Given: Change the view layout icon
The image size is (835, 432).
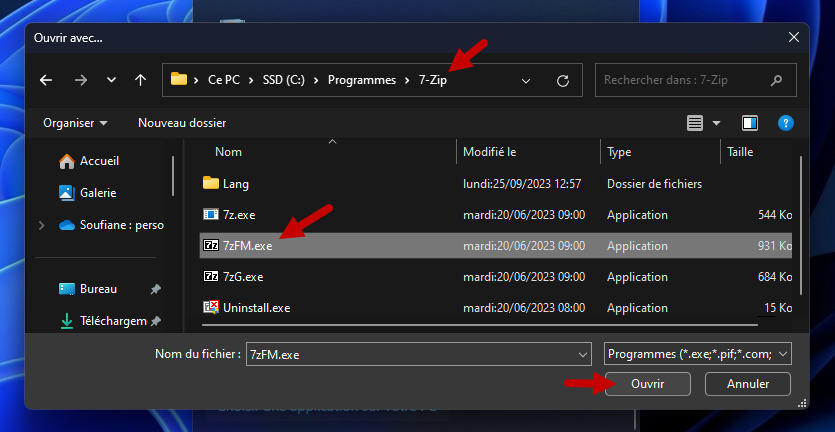Looking at the screenshot, I should (x=695, y=123).
